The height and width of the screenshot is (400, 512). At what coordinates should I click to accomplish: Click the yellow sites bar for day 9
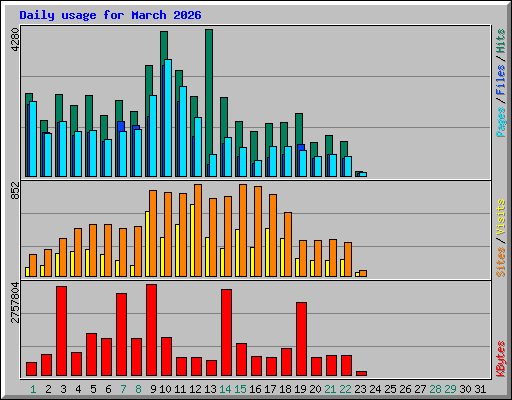pyautogui.click(x=147, y=244)
